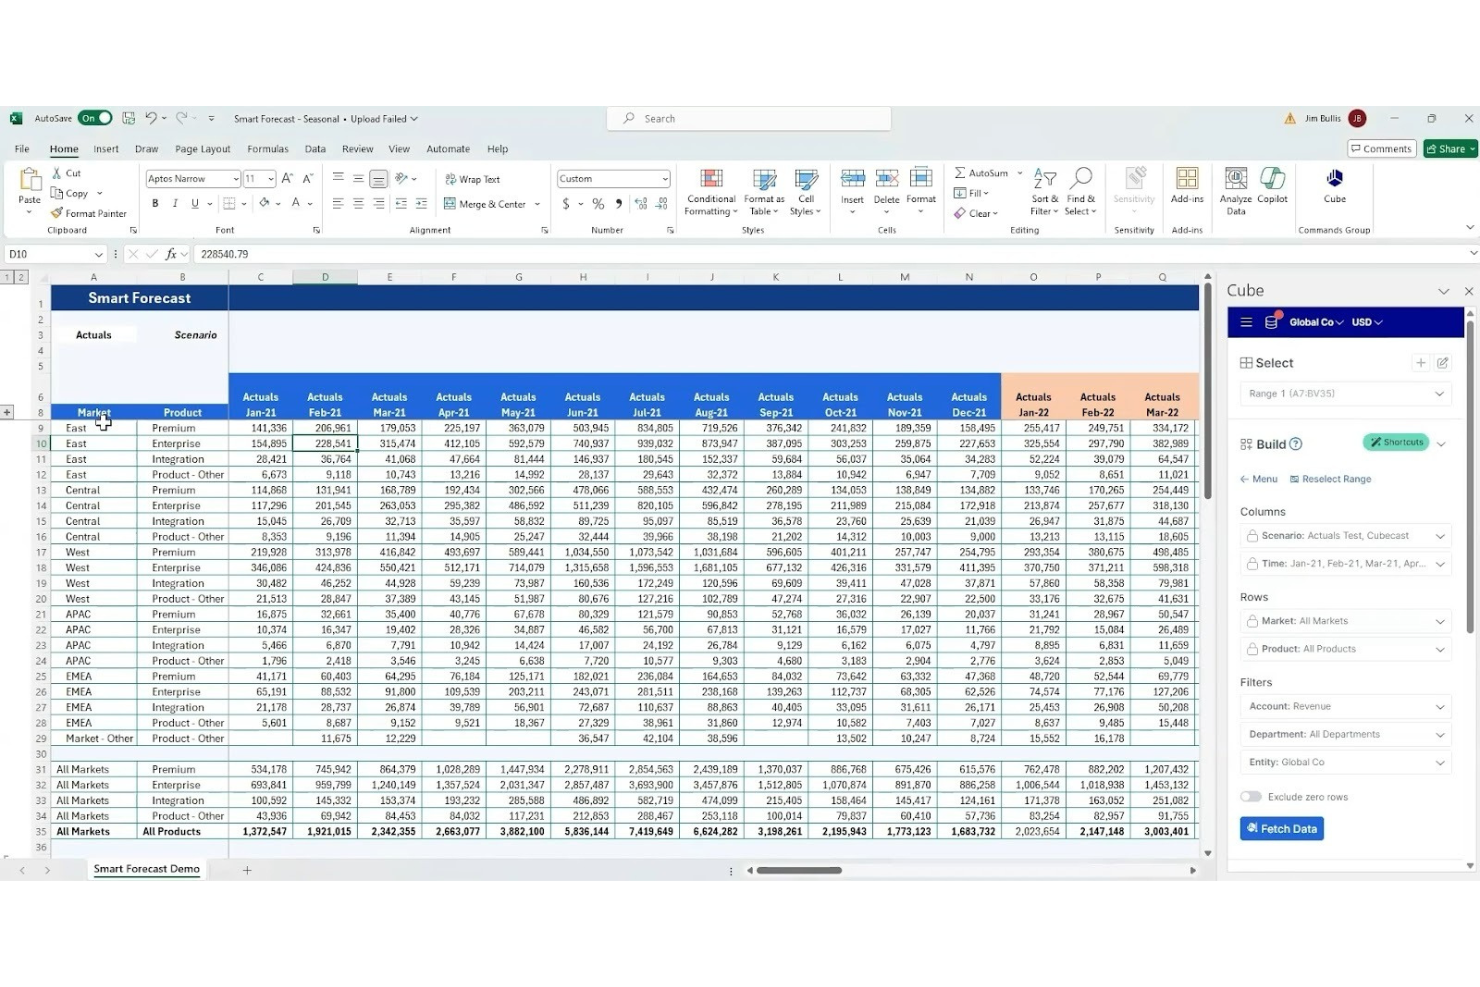Open Conditional Formatting options
Viewport: 1480px width, 987px height.
click(711, 193)
